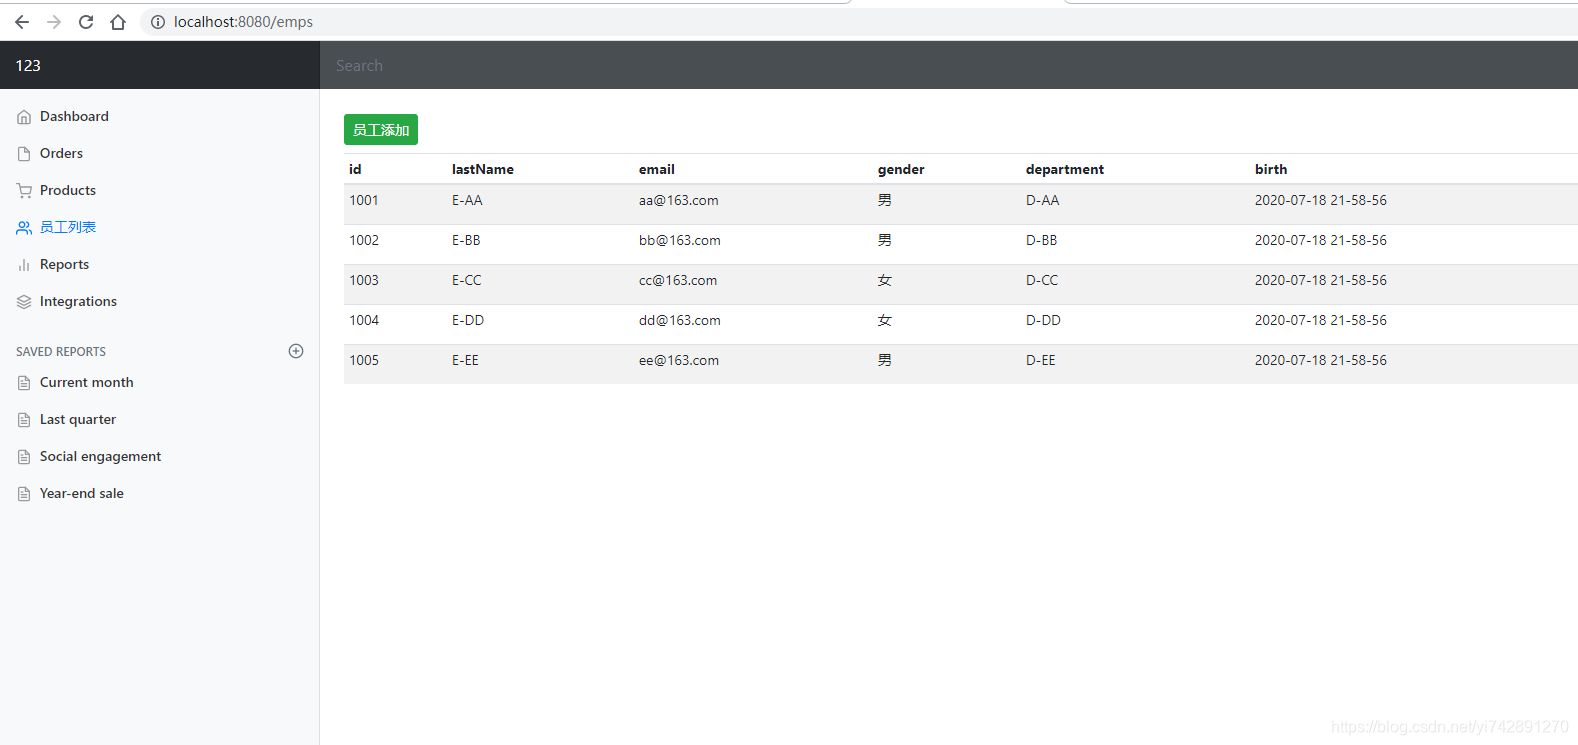Click the email column header
Image resolution: width=1578 pixels, height=745 pixels.
point(657,169)
